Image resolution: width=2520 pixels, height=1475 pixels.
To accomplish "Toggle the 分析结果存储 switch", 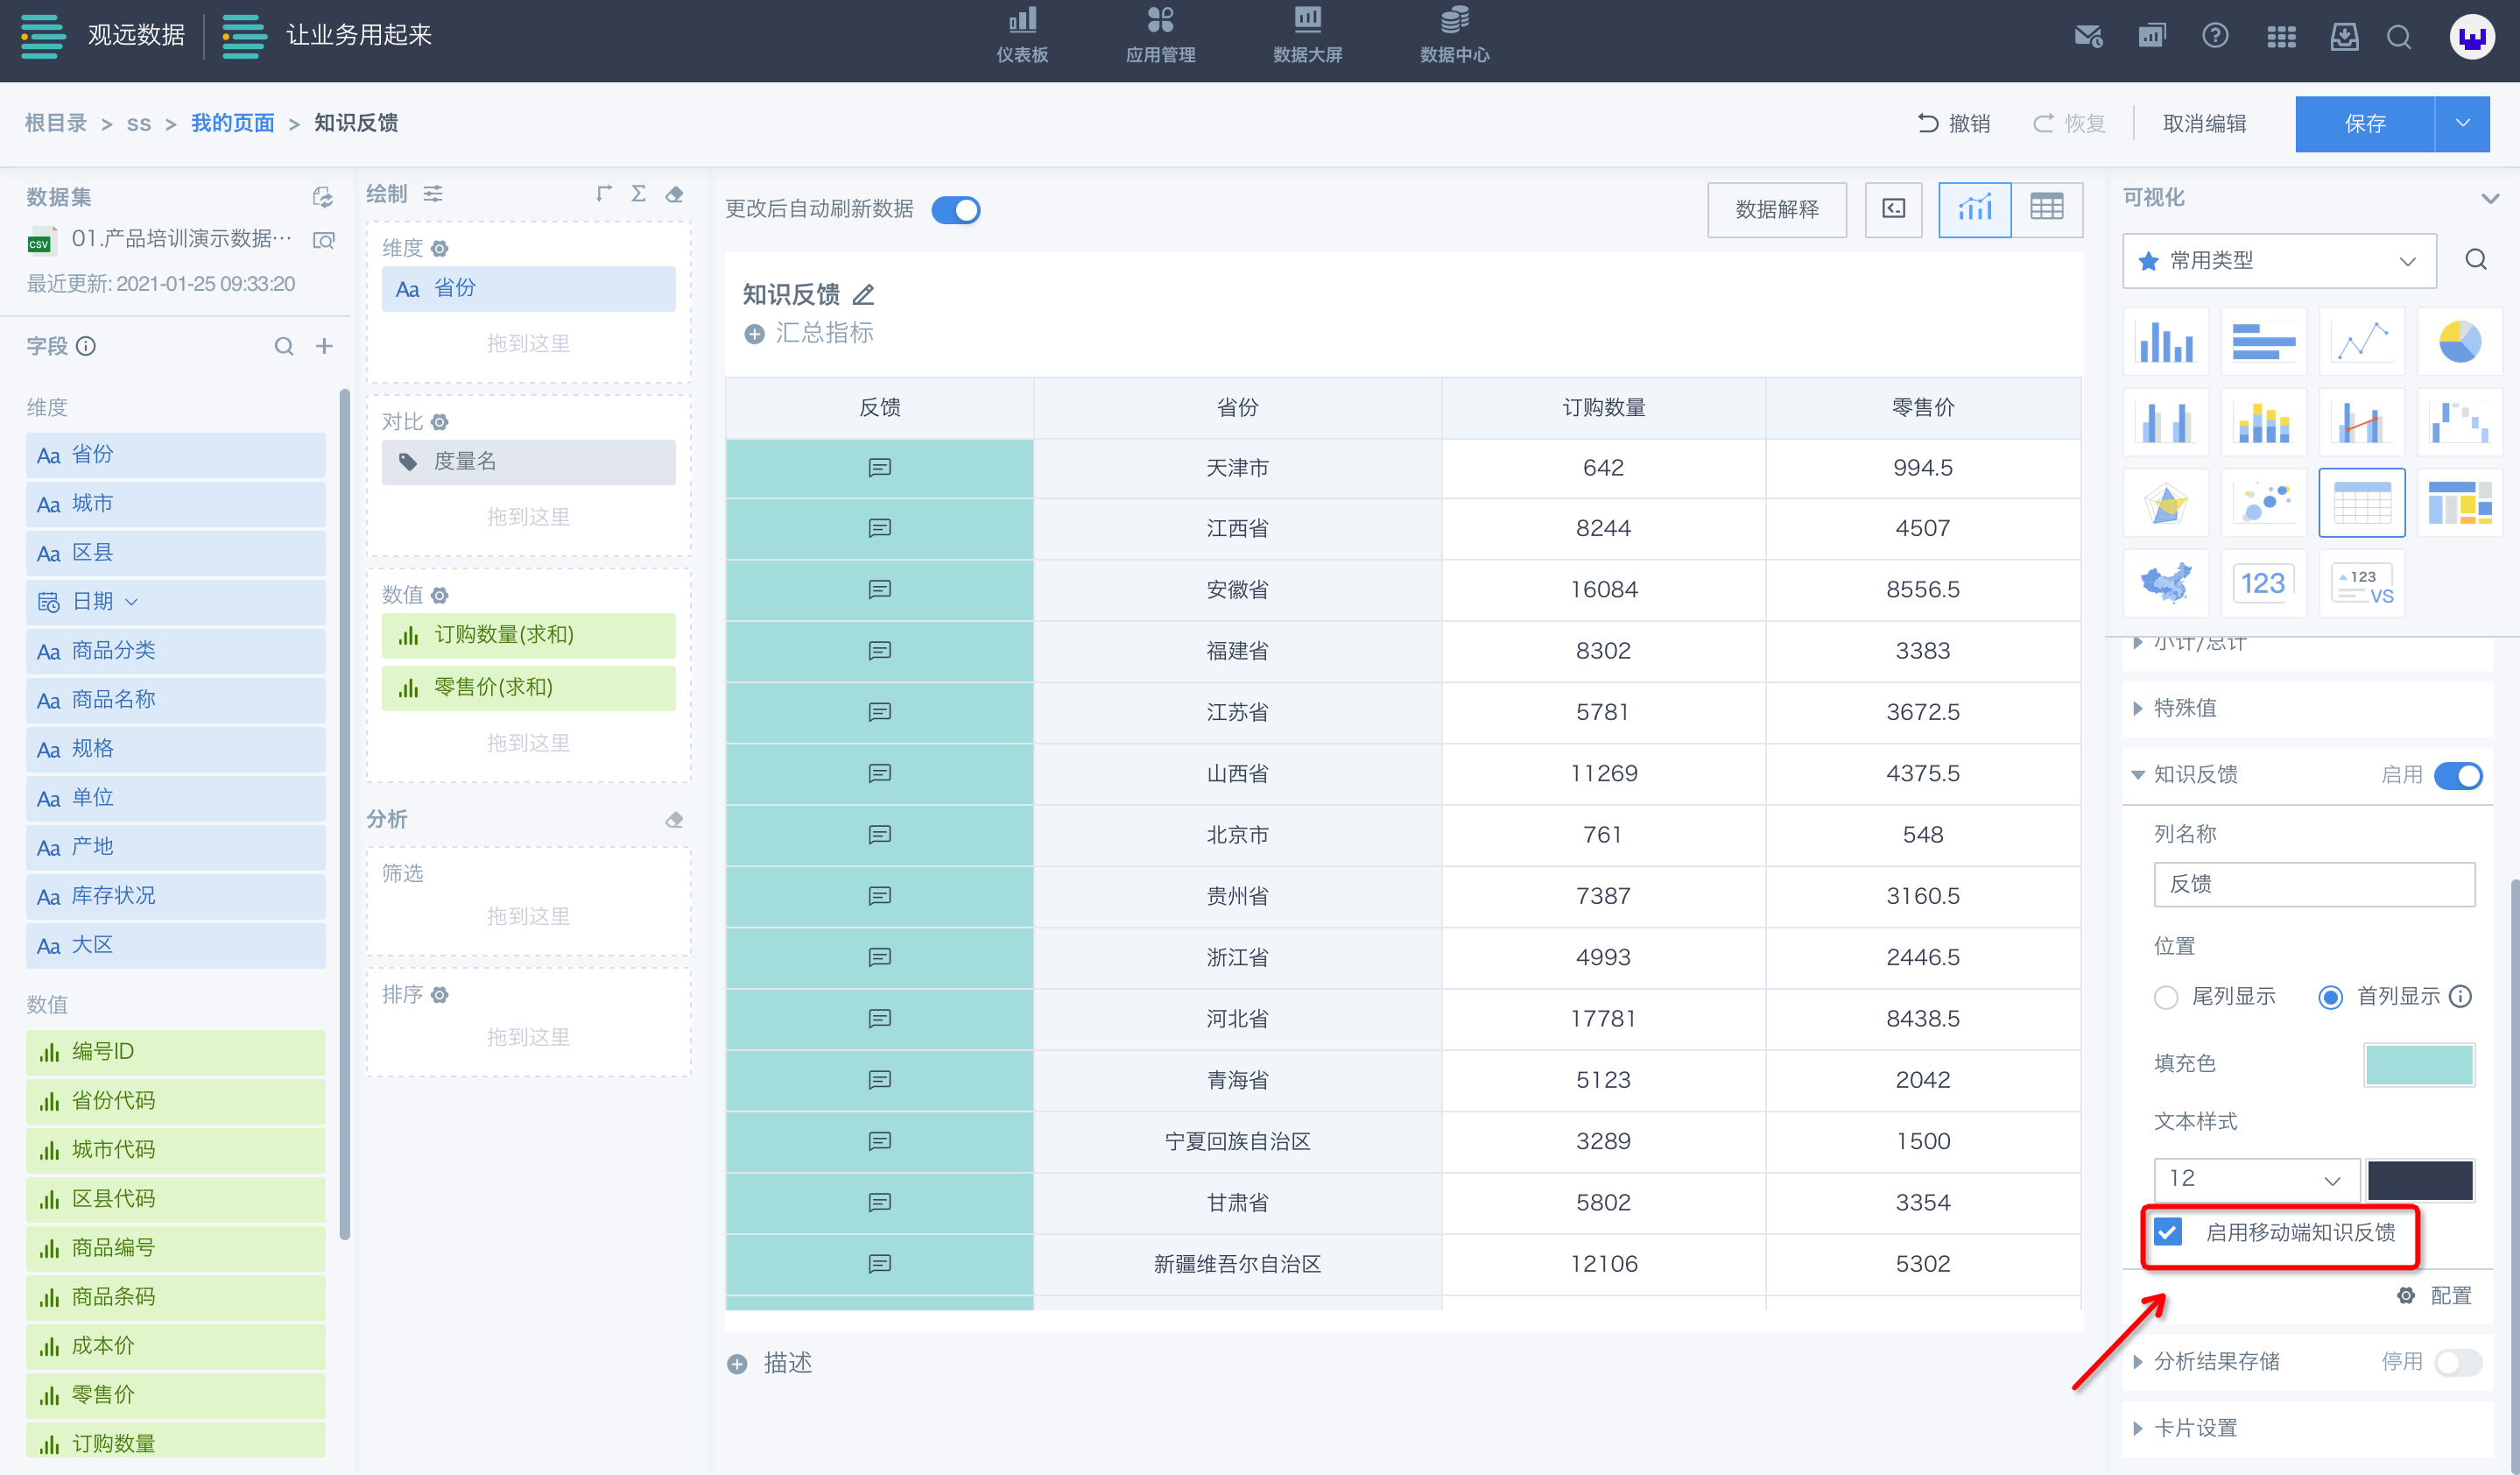I will (2459, 1362).
